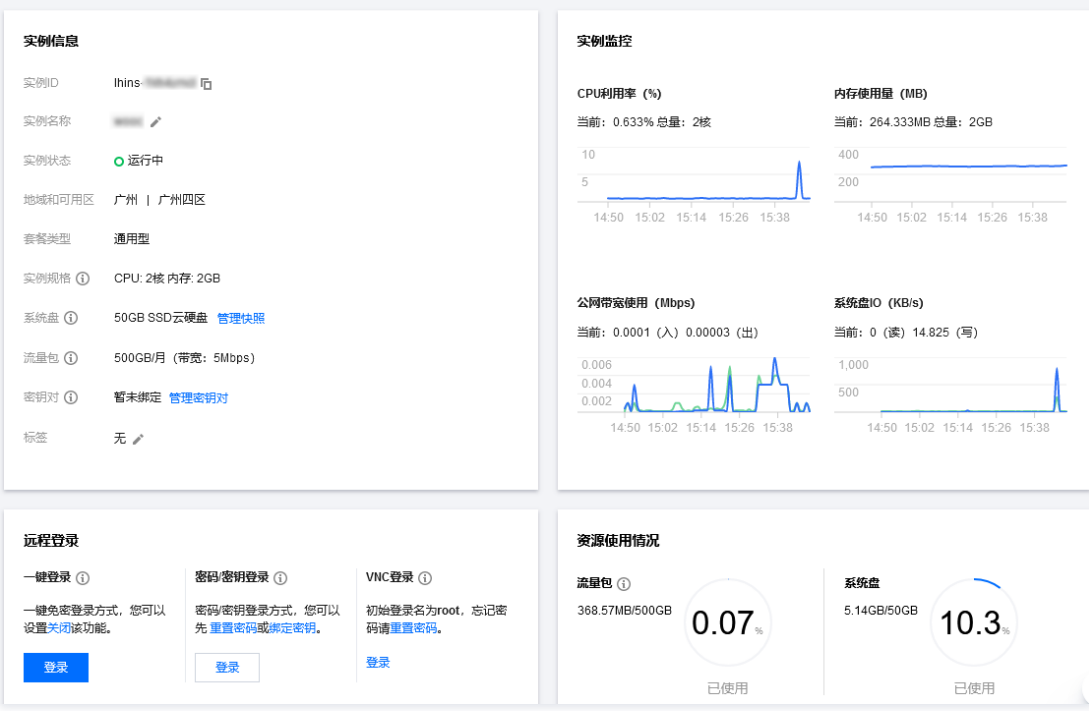The height and width of the screenshot is (711, 1089).
Task: Open the 管理快照 link
Action: (x=241, y=318)
